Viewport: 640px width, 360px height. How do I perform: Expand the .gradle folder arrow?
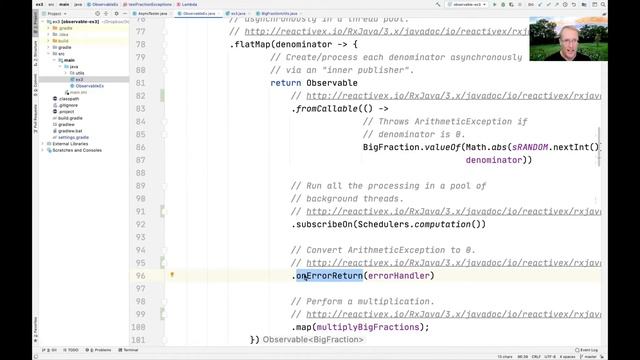49,28
